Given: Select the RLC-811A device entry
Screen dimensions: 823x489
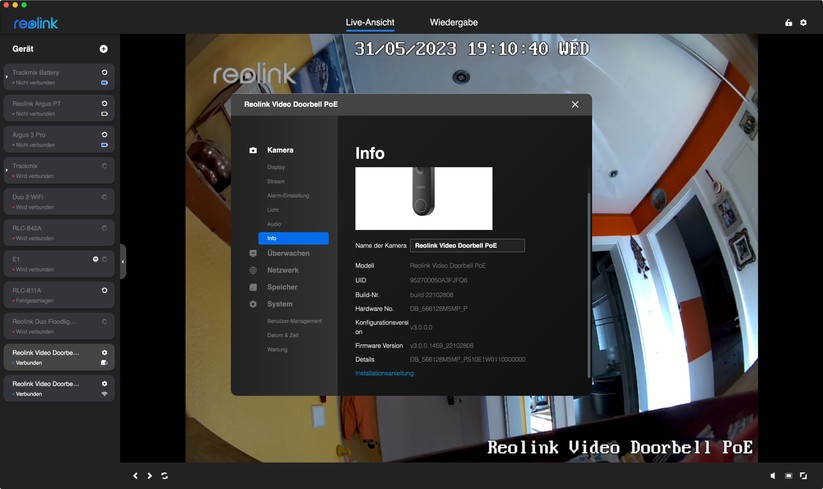Looking at the screenshot, I should 59,295.
